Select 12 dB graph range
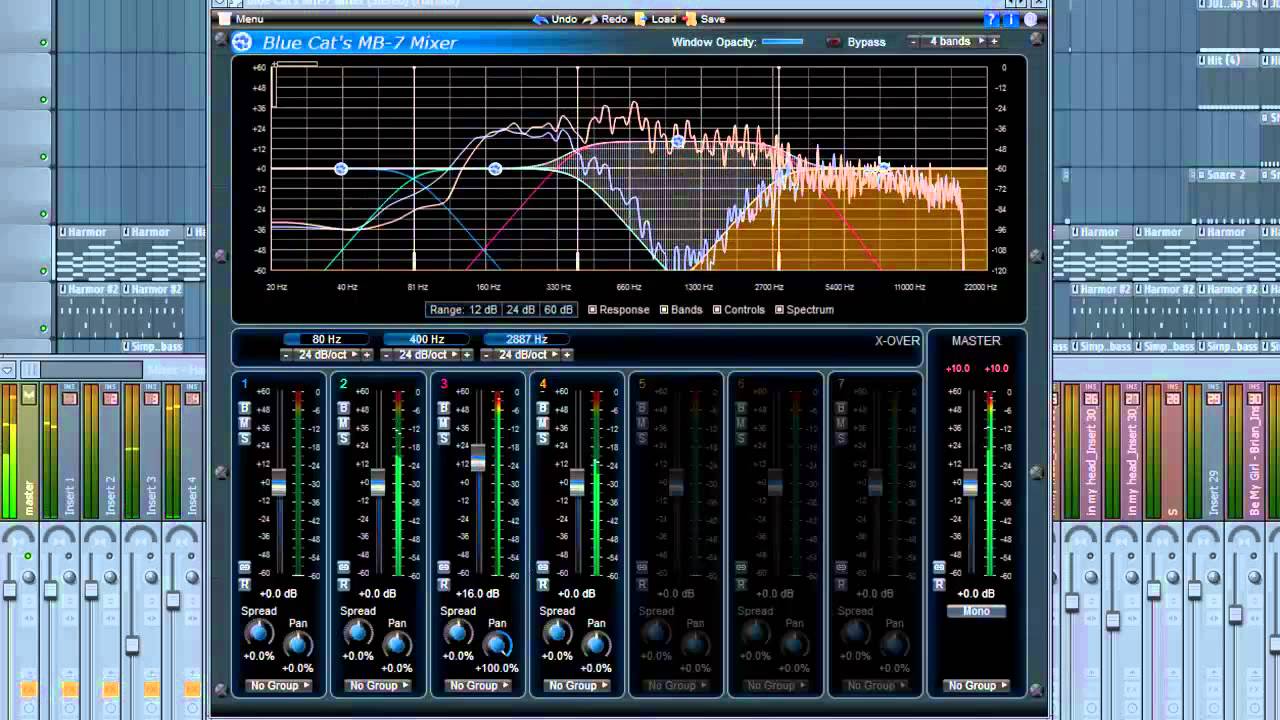This screenshot has width=1280, height=720. pyautogui.click(x=483, y=310)
